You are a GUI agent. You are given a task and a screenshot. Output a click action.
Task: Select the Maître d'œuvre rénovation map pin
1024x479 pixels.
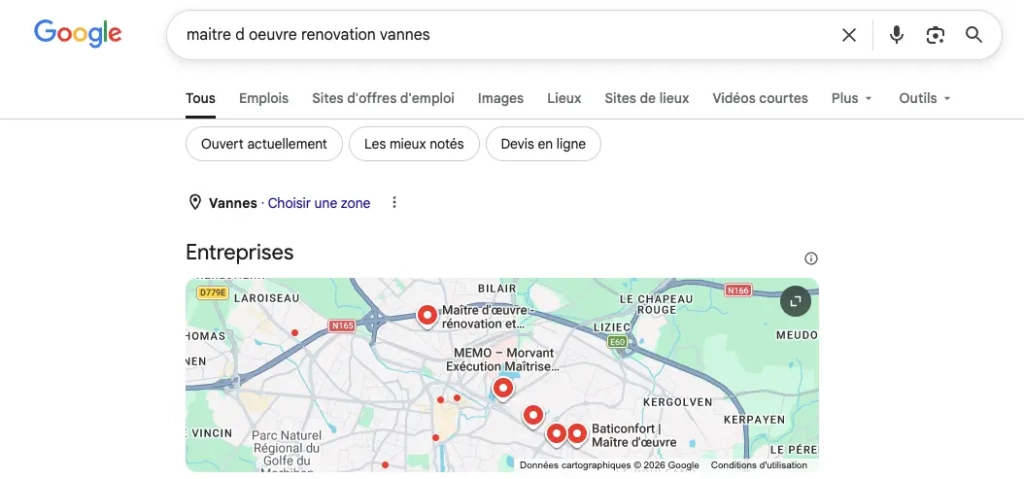click(427, 316)
